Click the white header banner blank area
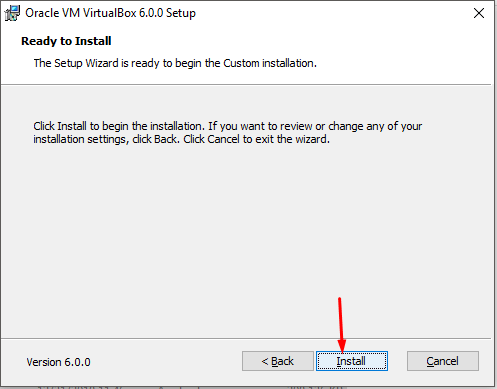The image size is (497, 389). [x=400, y=50]
